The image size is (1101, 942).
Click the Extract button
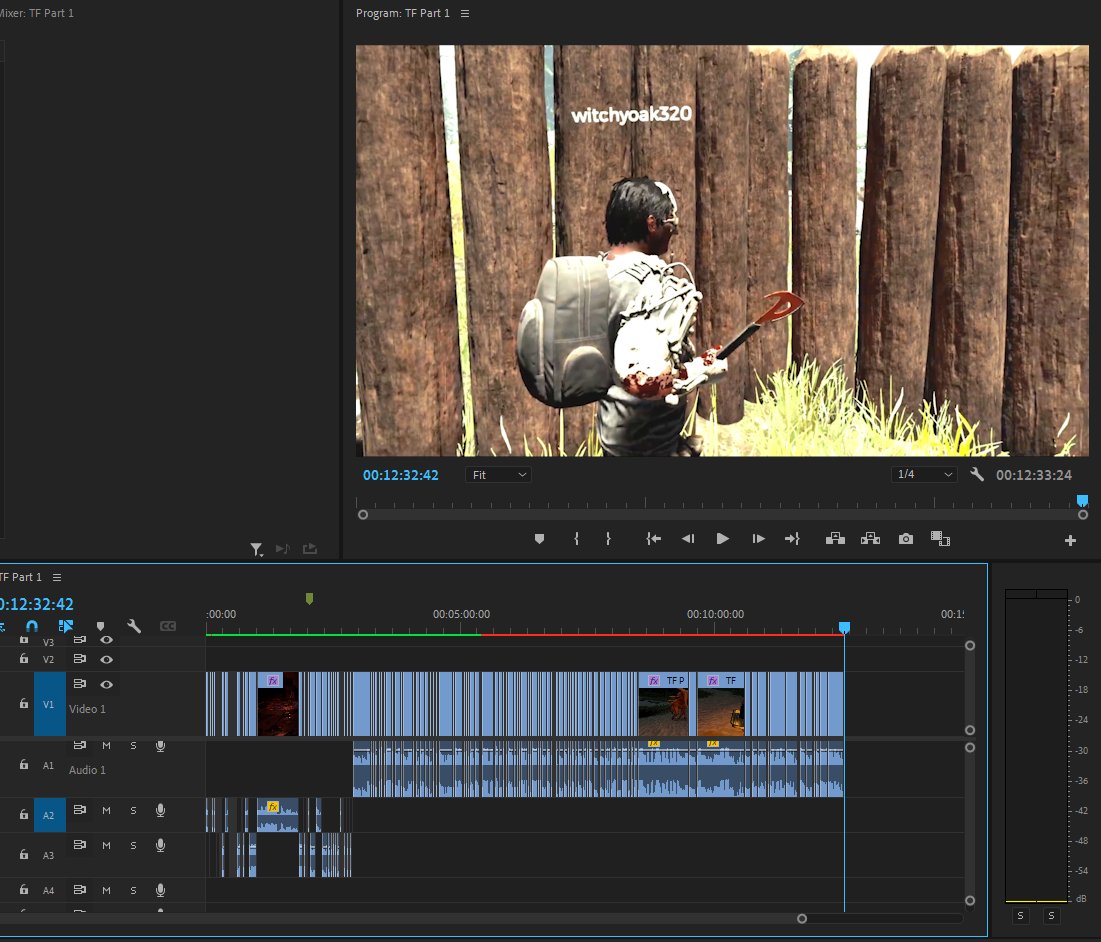tap(870, 539)
